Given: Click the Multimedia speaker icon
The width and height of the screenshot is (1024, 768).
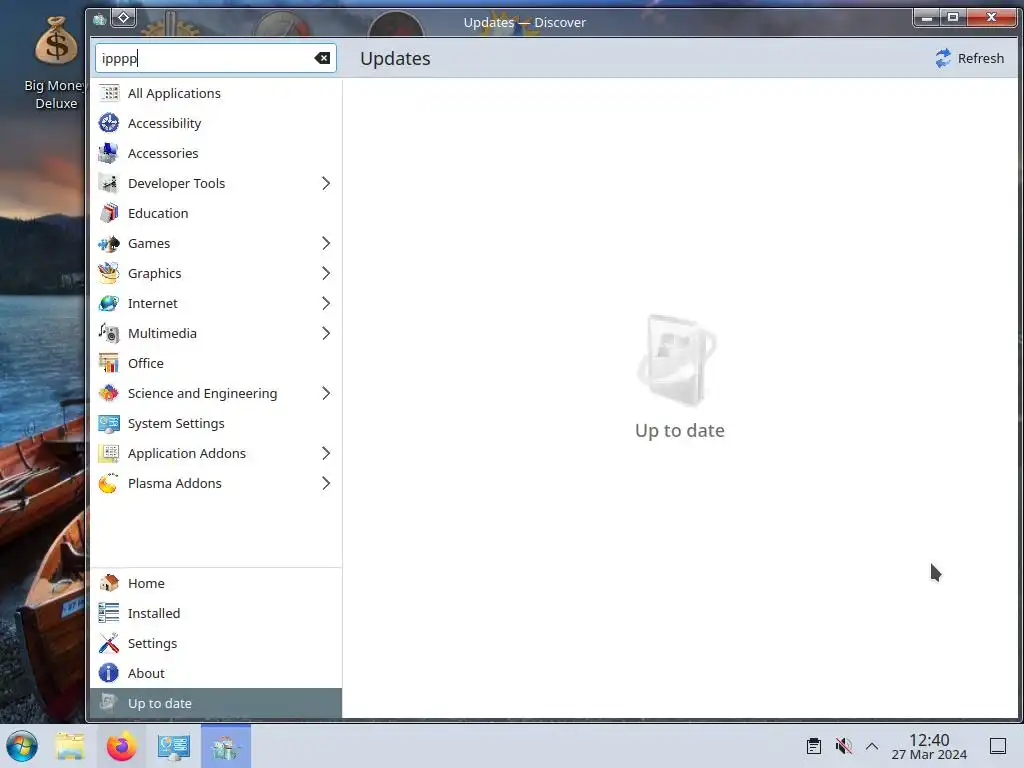Looking at the screenshot, I should point(109,334).
